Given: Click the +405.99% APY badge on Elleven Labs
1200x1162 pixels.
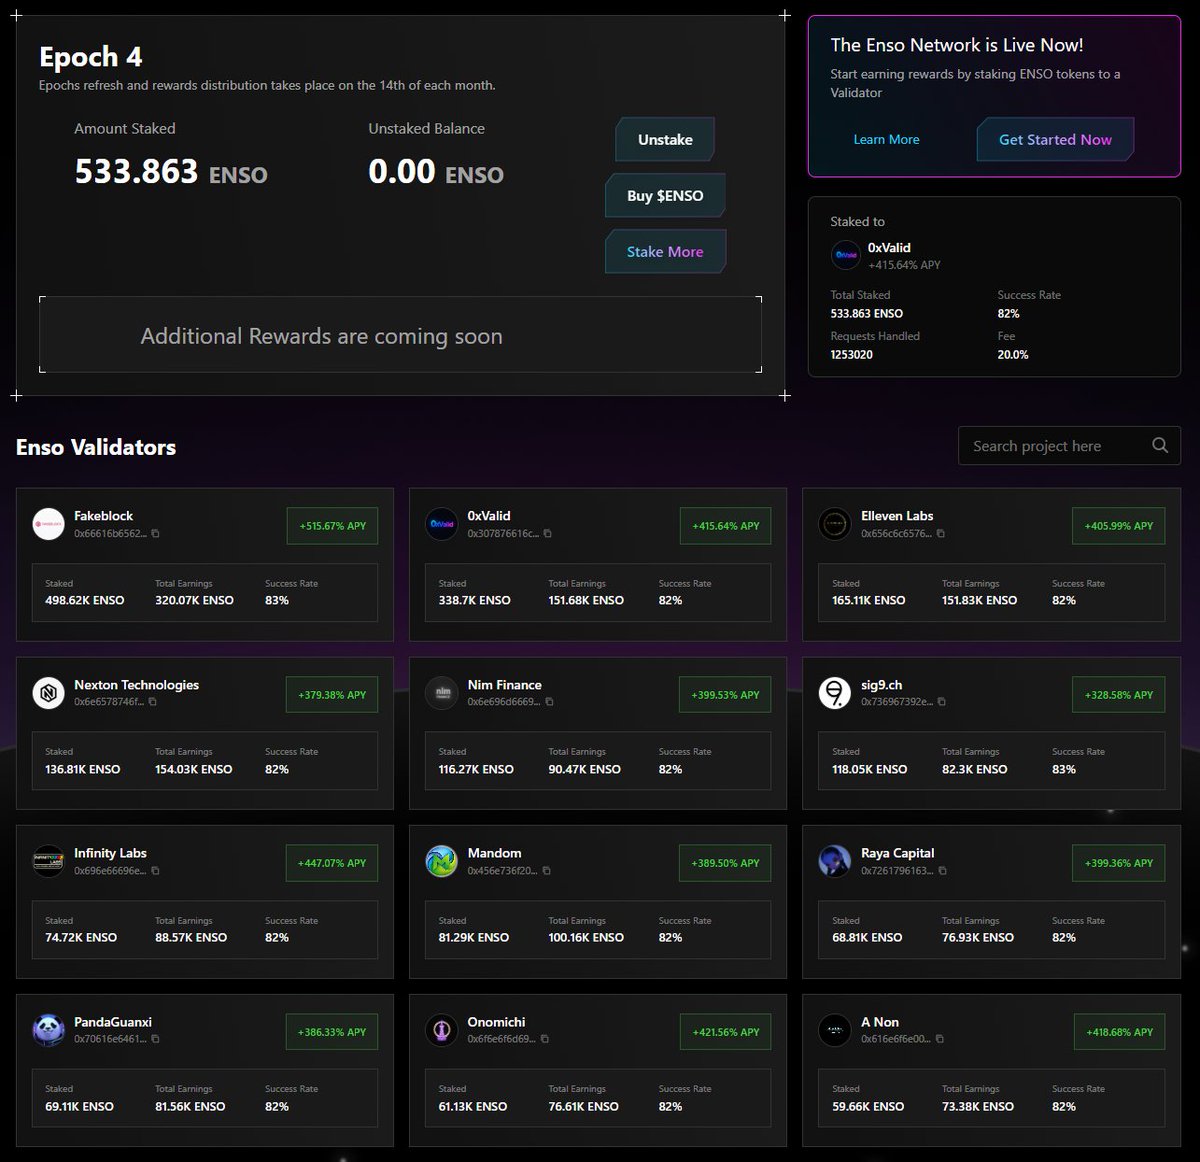Looking at the screenshot, I should click(1118, 526).
